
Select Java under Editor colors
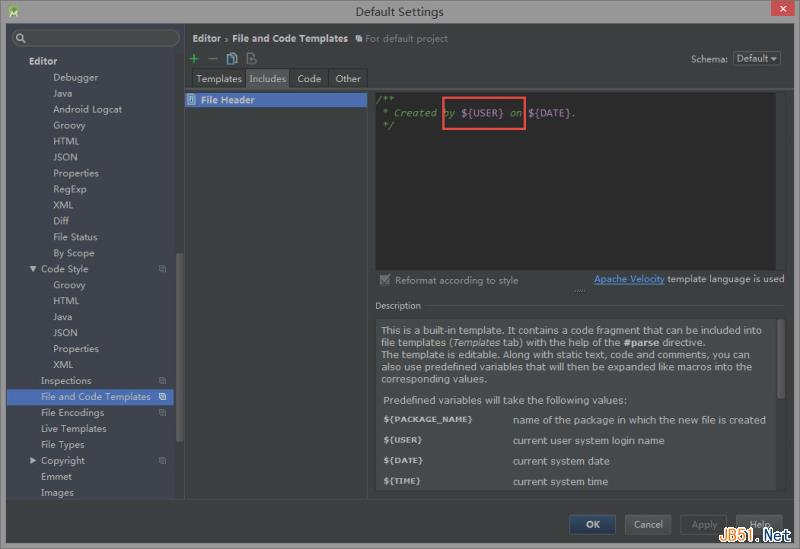coord(62,93)
